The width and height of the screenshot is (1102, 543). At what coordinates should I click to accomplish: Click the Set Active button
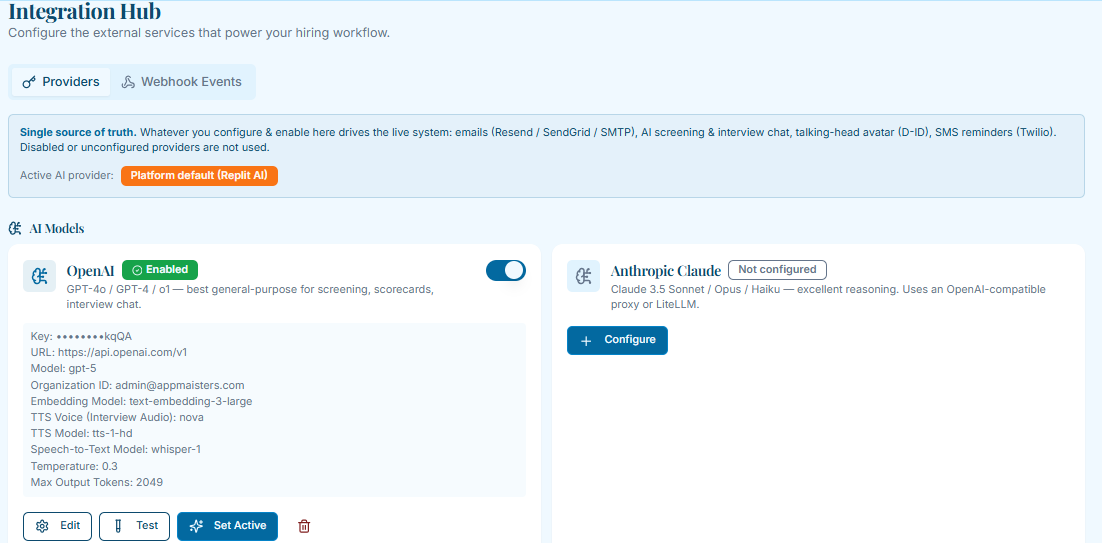click(x=228, y=526)
